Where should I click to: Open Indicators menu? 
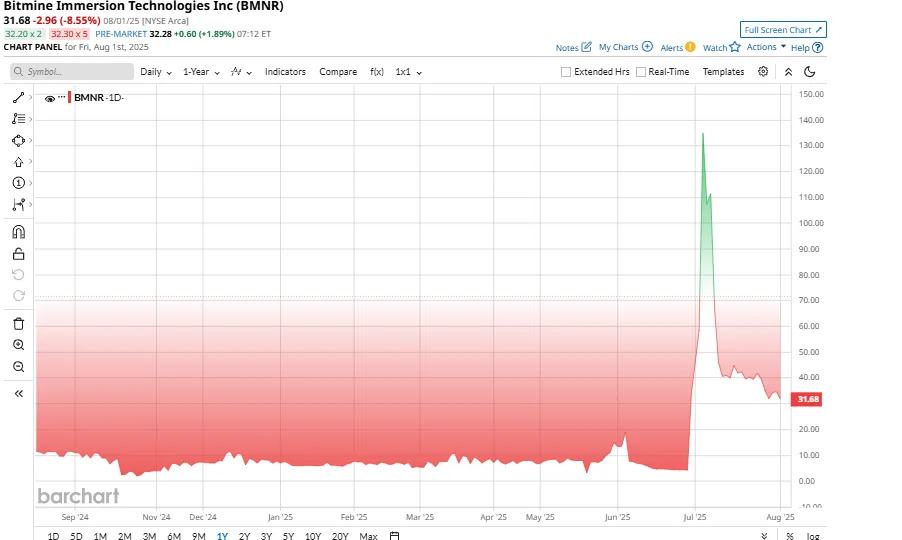285,72
